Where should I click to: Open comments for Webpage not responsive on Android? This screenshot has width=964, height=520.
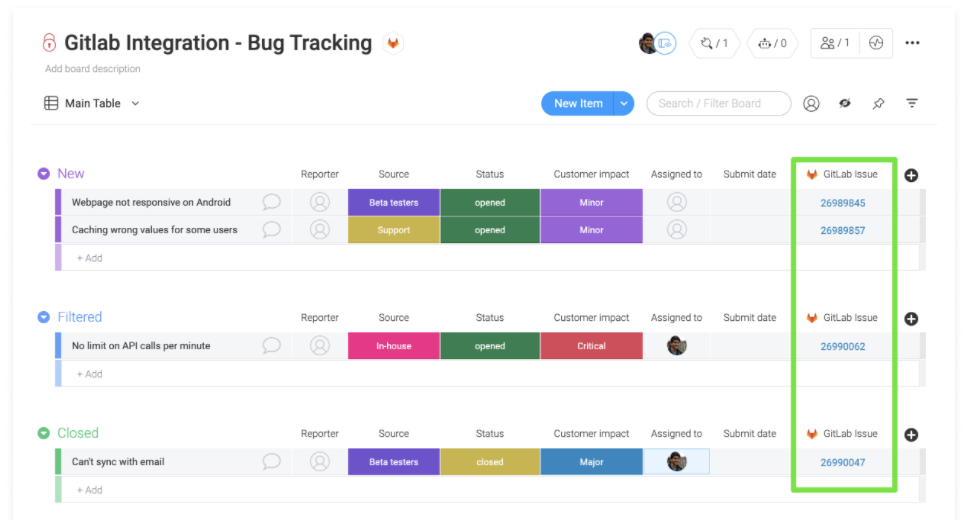pyautogui.click(x=271, y=202)
